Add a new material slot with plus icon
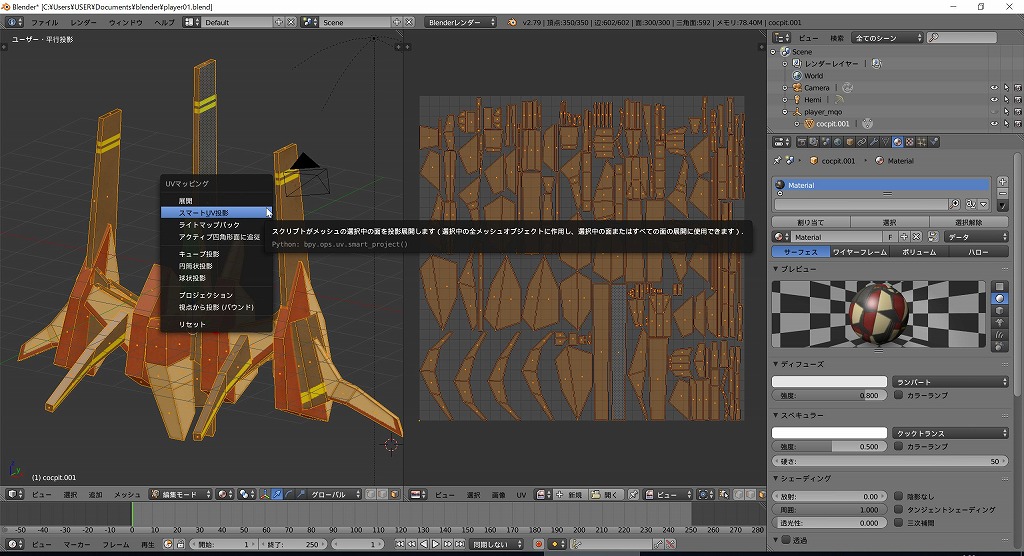 coord(1003,181)
